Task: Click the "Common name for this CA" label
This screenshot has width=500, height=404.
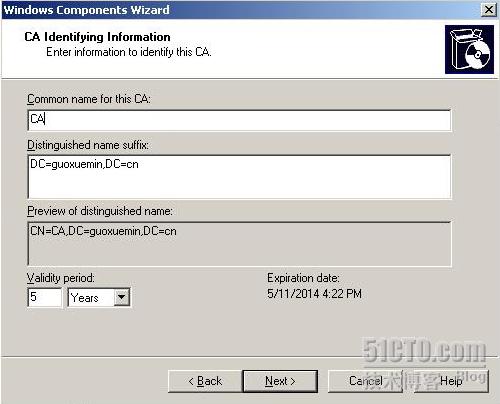Action: click(89, 99)
